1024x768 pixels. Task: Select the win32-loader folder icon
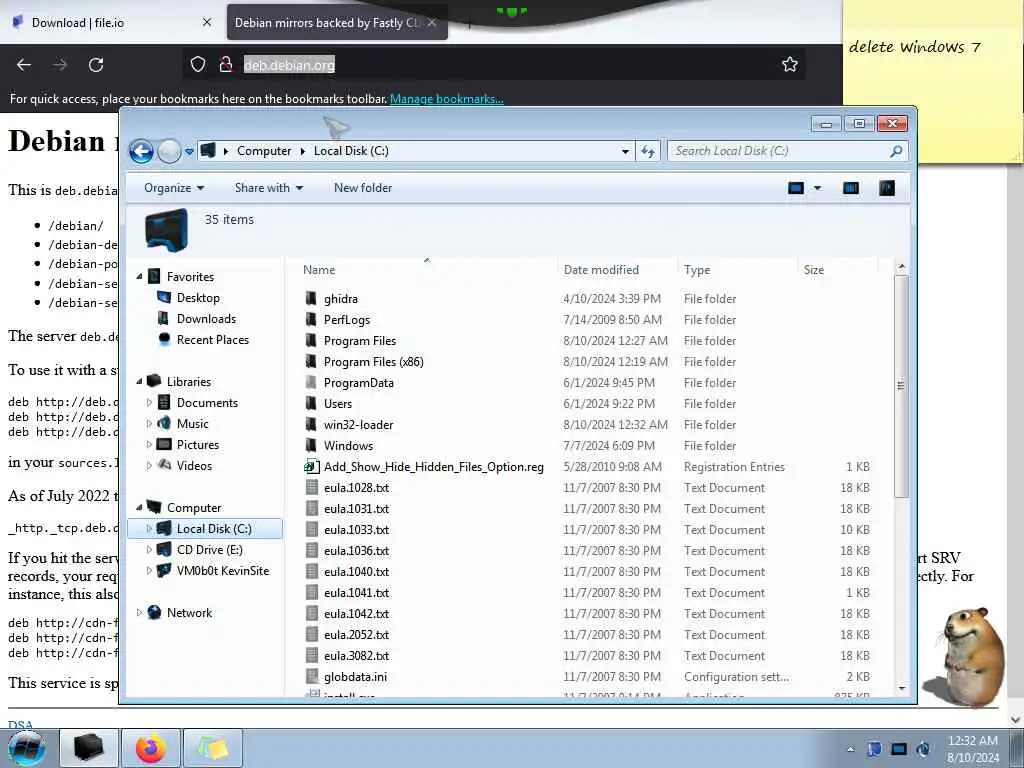click(312, 424)
